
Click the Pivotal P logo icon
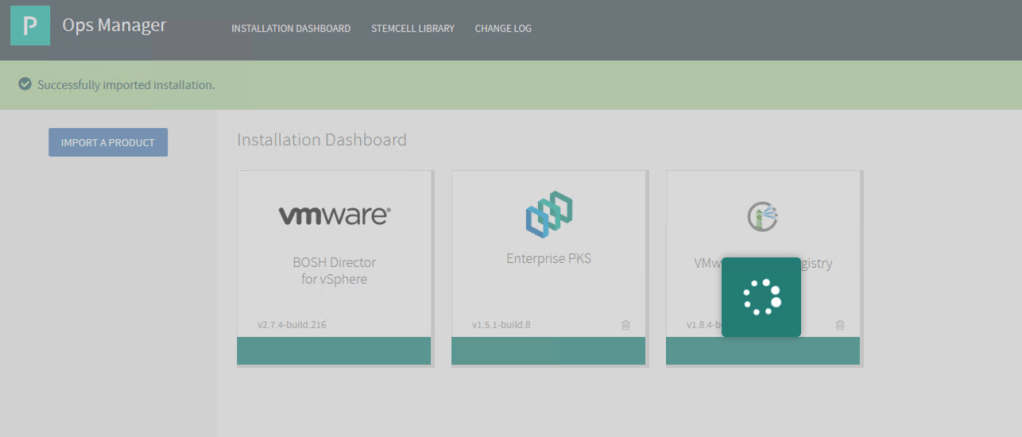tap(30, 26)
